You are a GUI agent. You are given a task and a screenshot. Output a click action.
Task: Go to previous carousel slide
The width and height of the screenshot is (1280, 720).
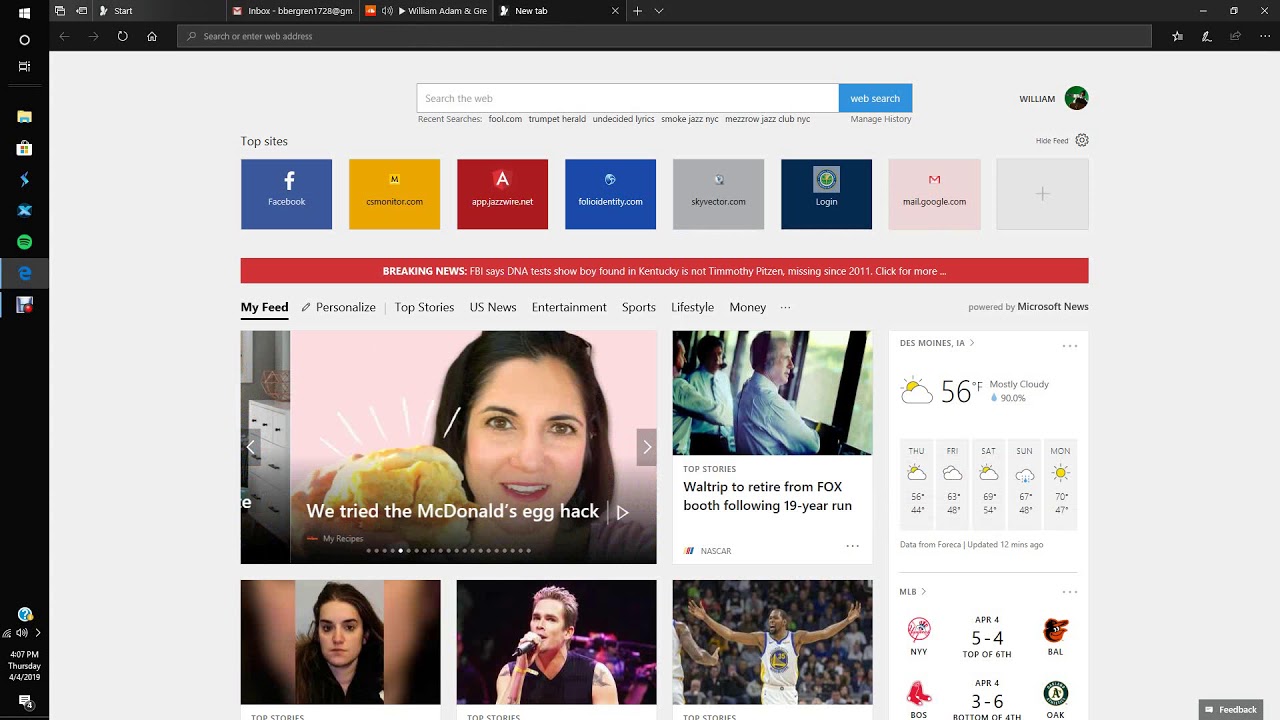click(x=251, y=447)
